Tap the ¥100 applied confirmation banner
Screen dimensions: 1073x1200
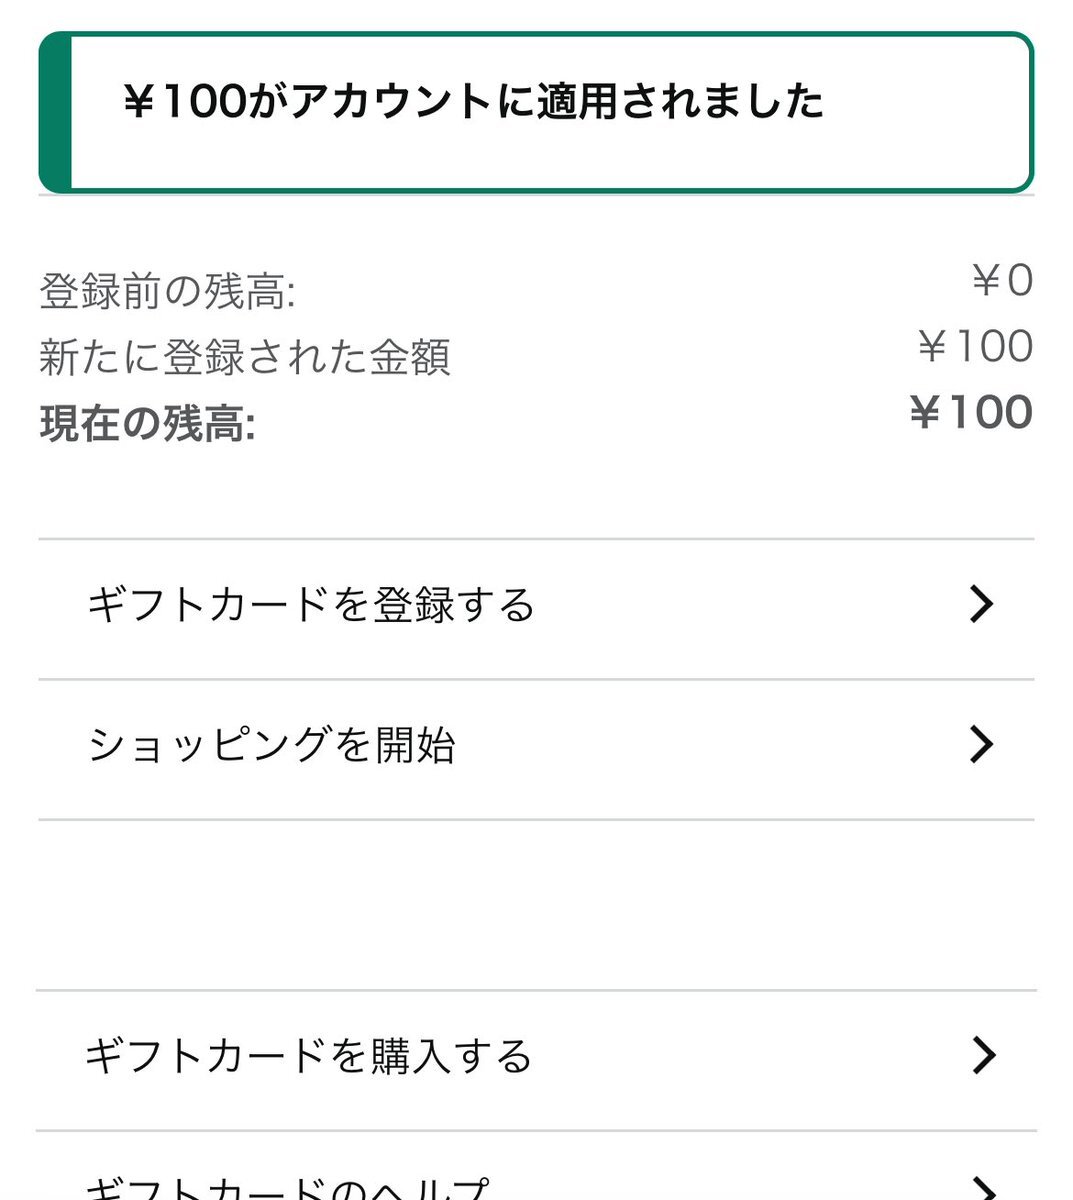pyautogui.click(x=536, y=112)
